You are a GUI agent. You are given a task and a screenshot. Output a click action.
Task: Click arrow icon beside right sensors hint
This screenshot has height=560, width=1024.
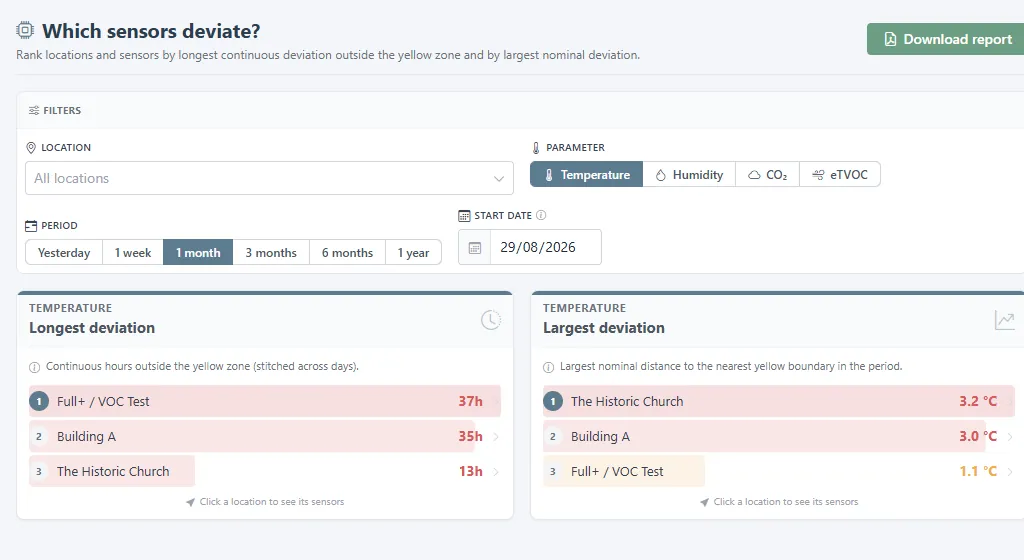pyautogui.click(x=704, y=502)
